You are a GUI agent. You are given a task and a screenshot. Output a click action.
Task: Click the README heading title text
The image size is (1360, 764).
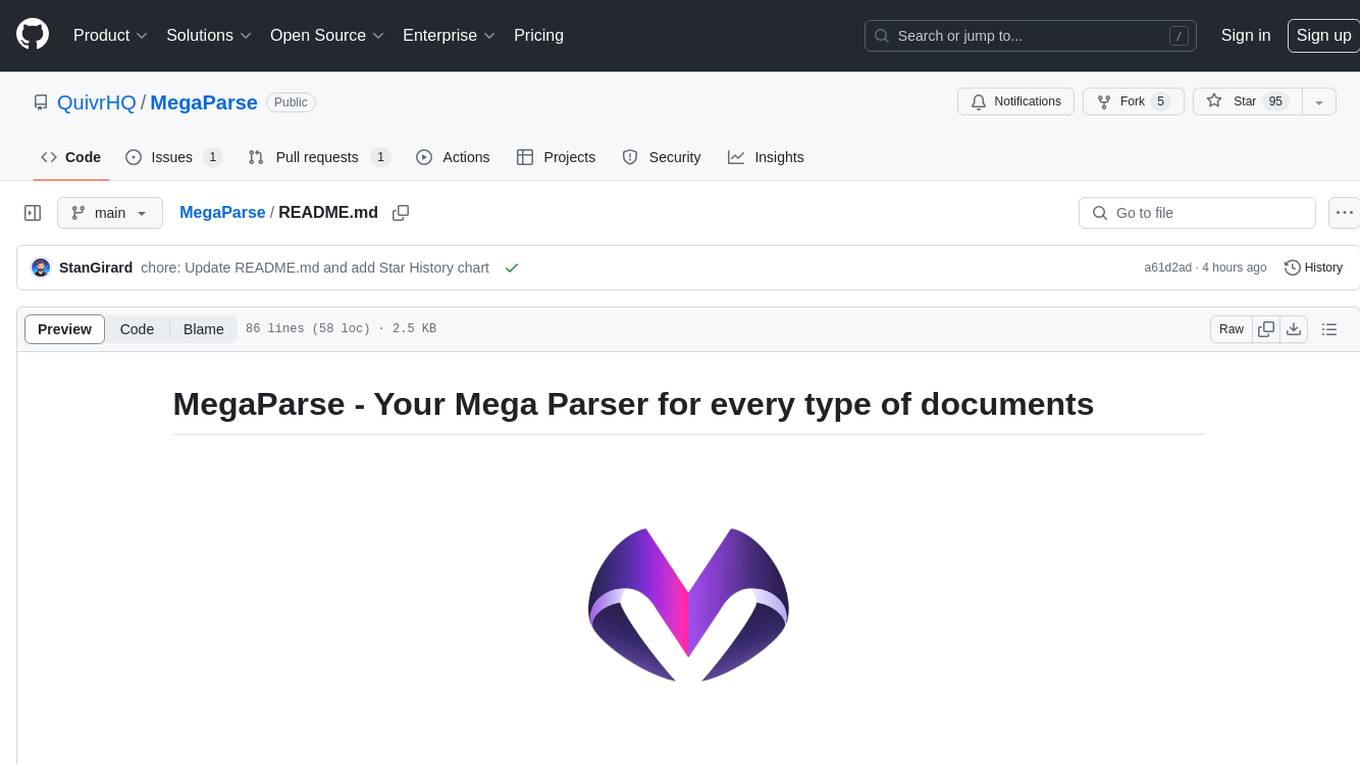[633, 404]
